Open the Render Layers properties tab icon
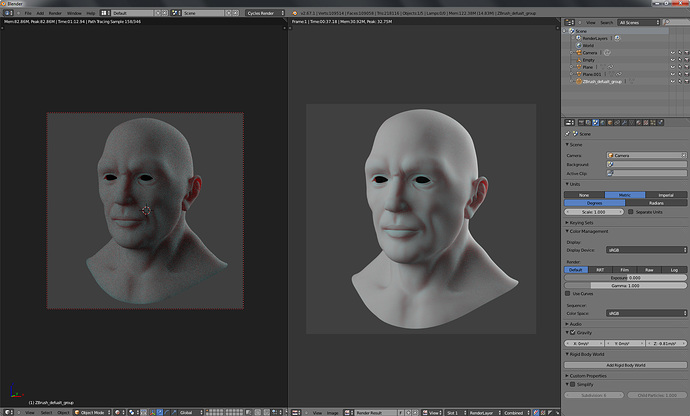The height and width of the screenshot is (416, 690). click(588, 123)
